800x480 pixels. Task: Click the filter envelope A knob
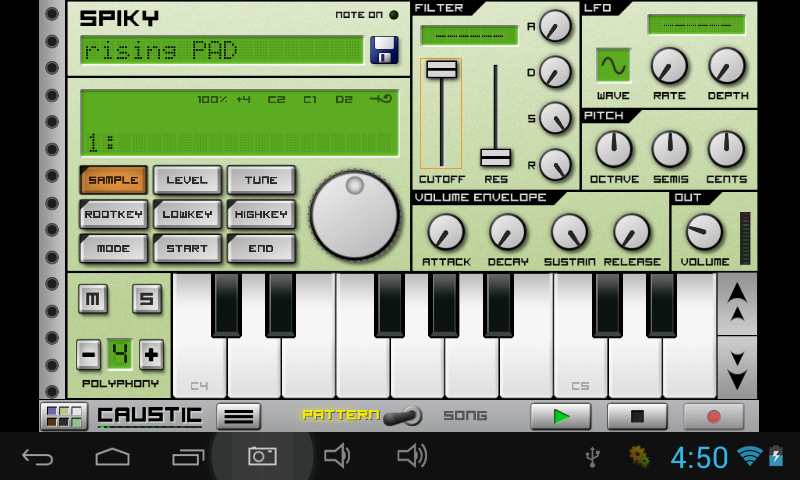tap(555, 26)
